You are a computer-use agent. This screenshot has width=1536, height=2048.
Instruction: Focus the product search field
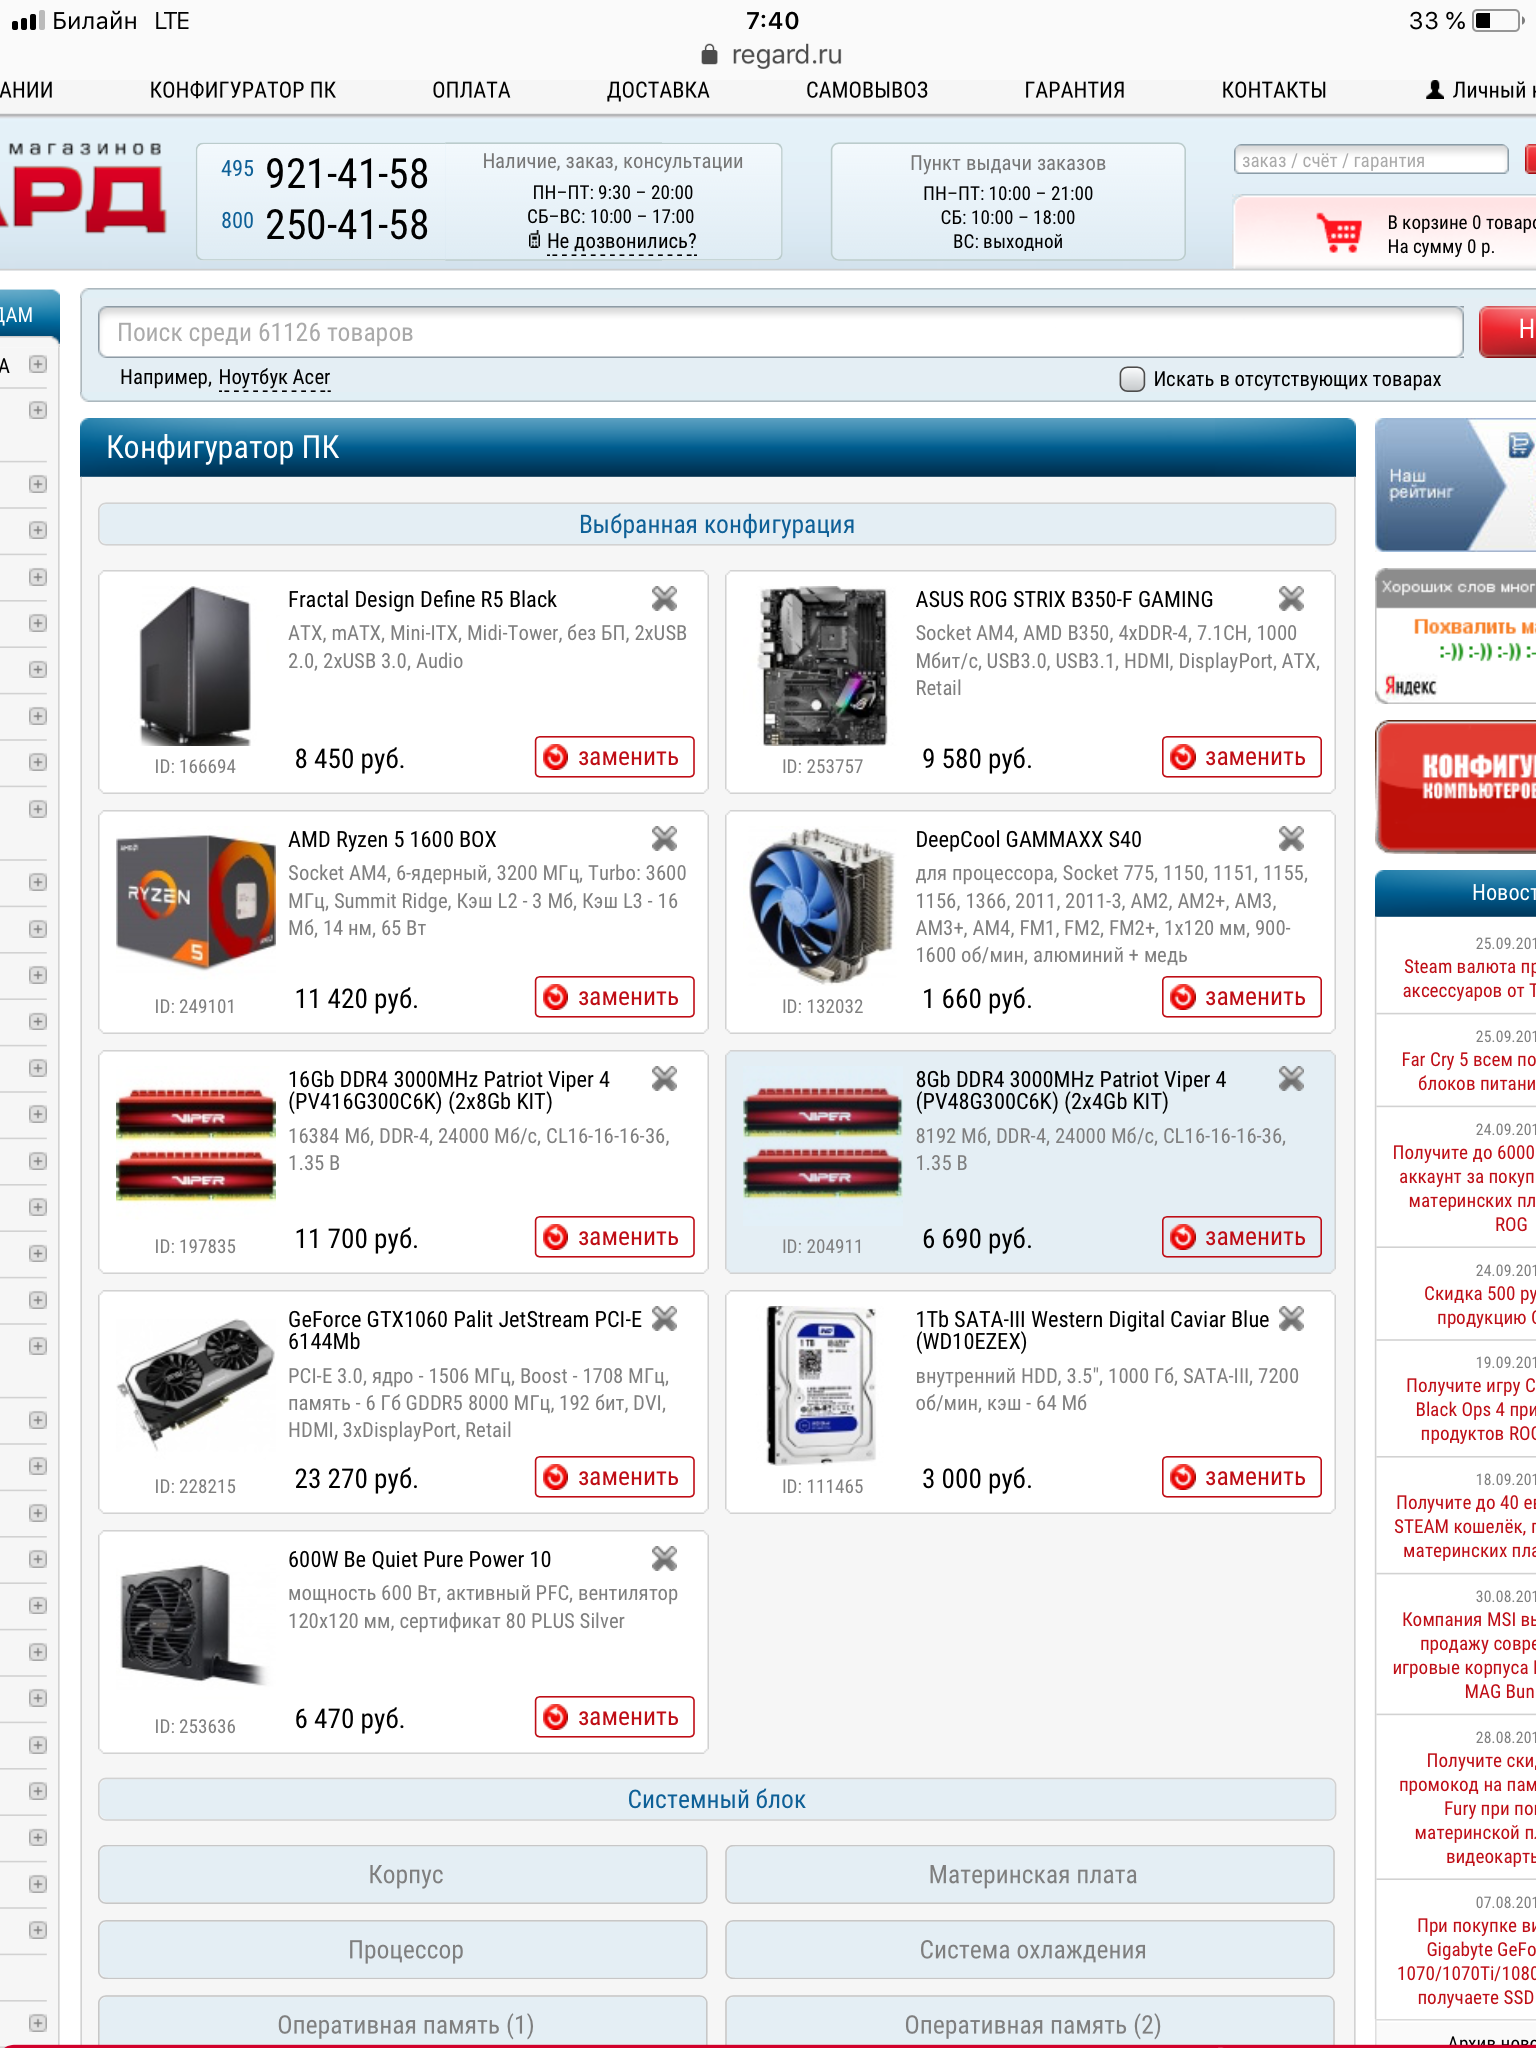pos(780,332)
